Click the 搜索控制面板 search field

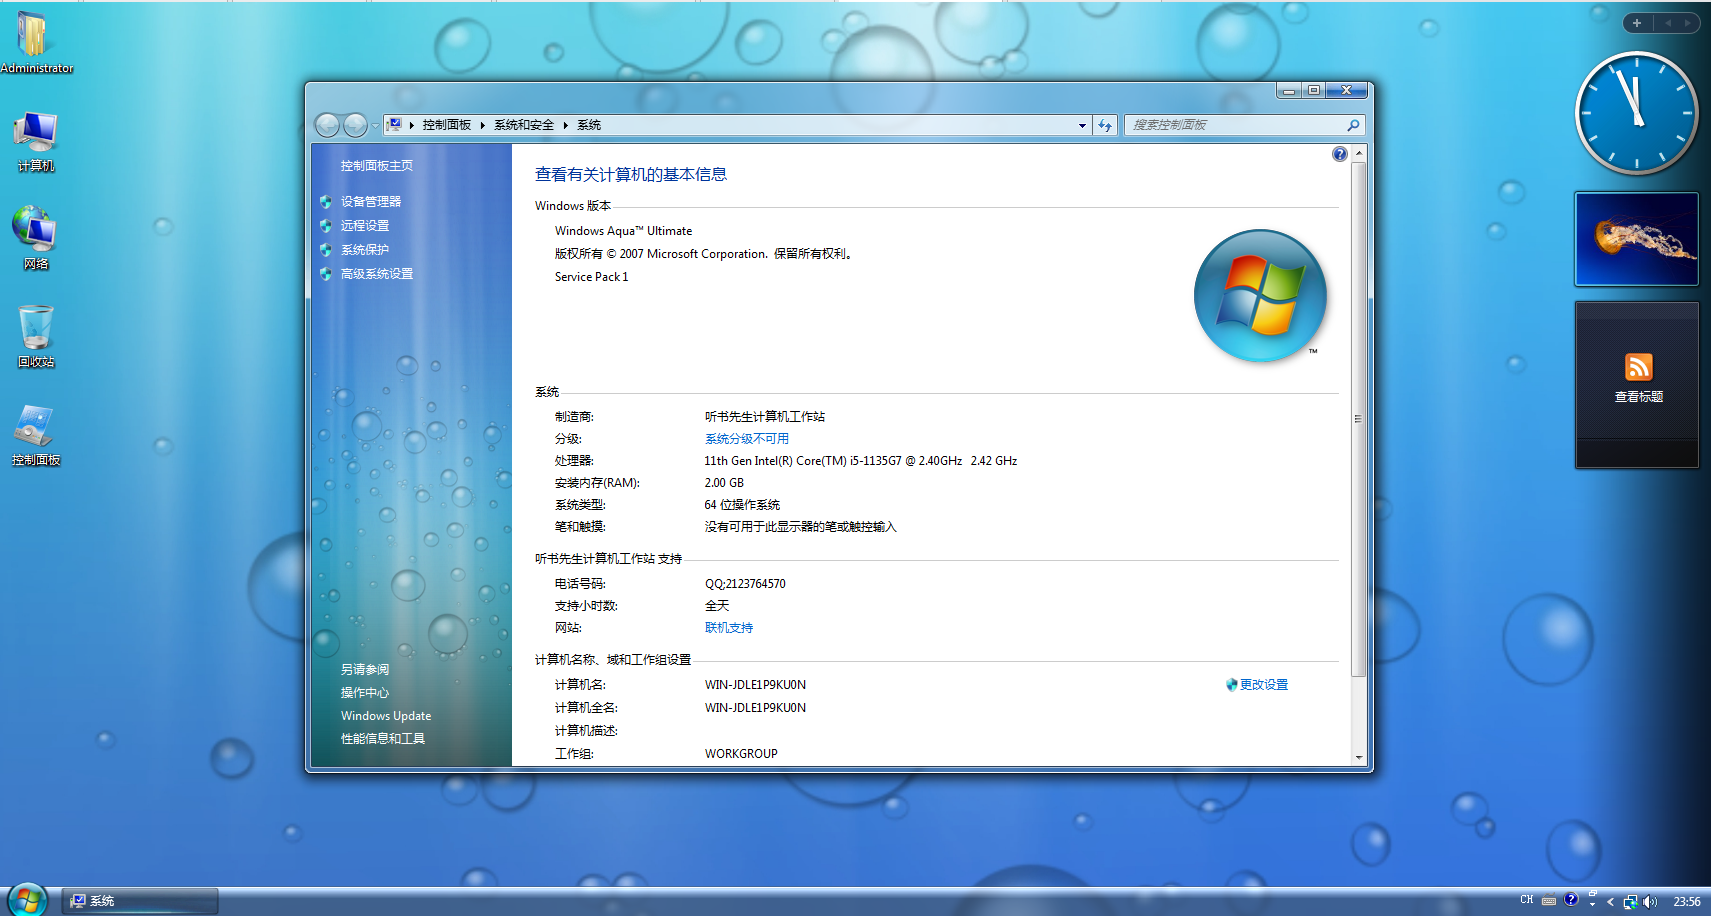[x=1235, y=125]
